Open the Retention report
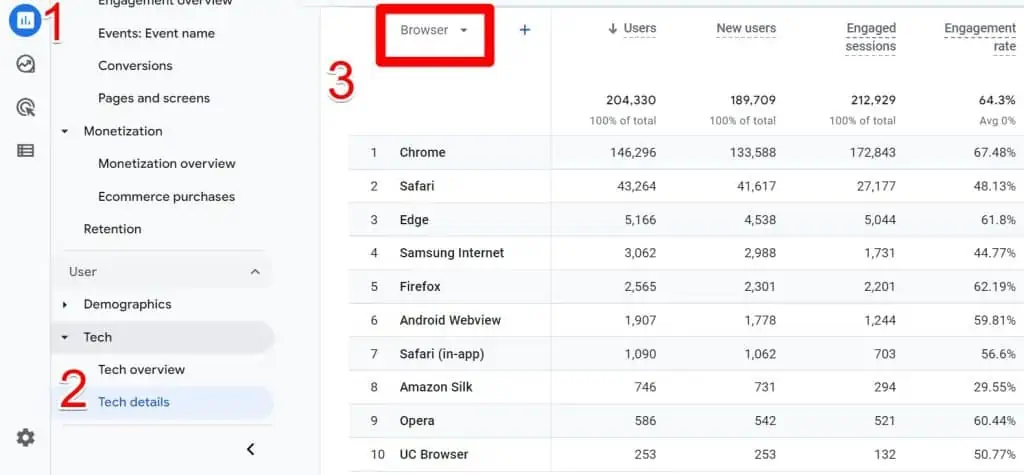Viewport: 1024px width, 475px height. tap(112, 229)
